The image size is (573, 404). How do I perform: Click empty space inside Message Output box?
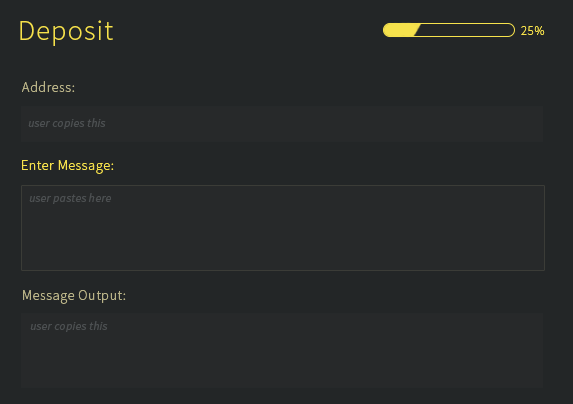(282, 360)
